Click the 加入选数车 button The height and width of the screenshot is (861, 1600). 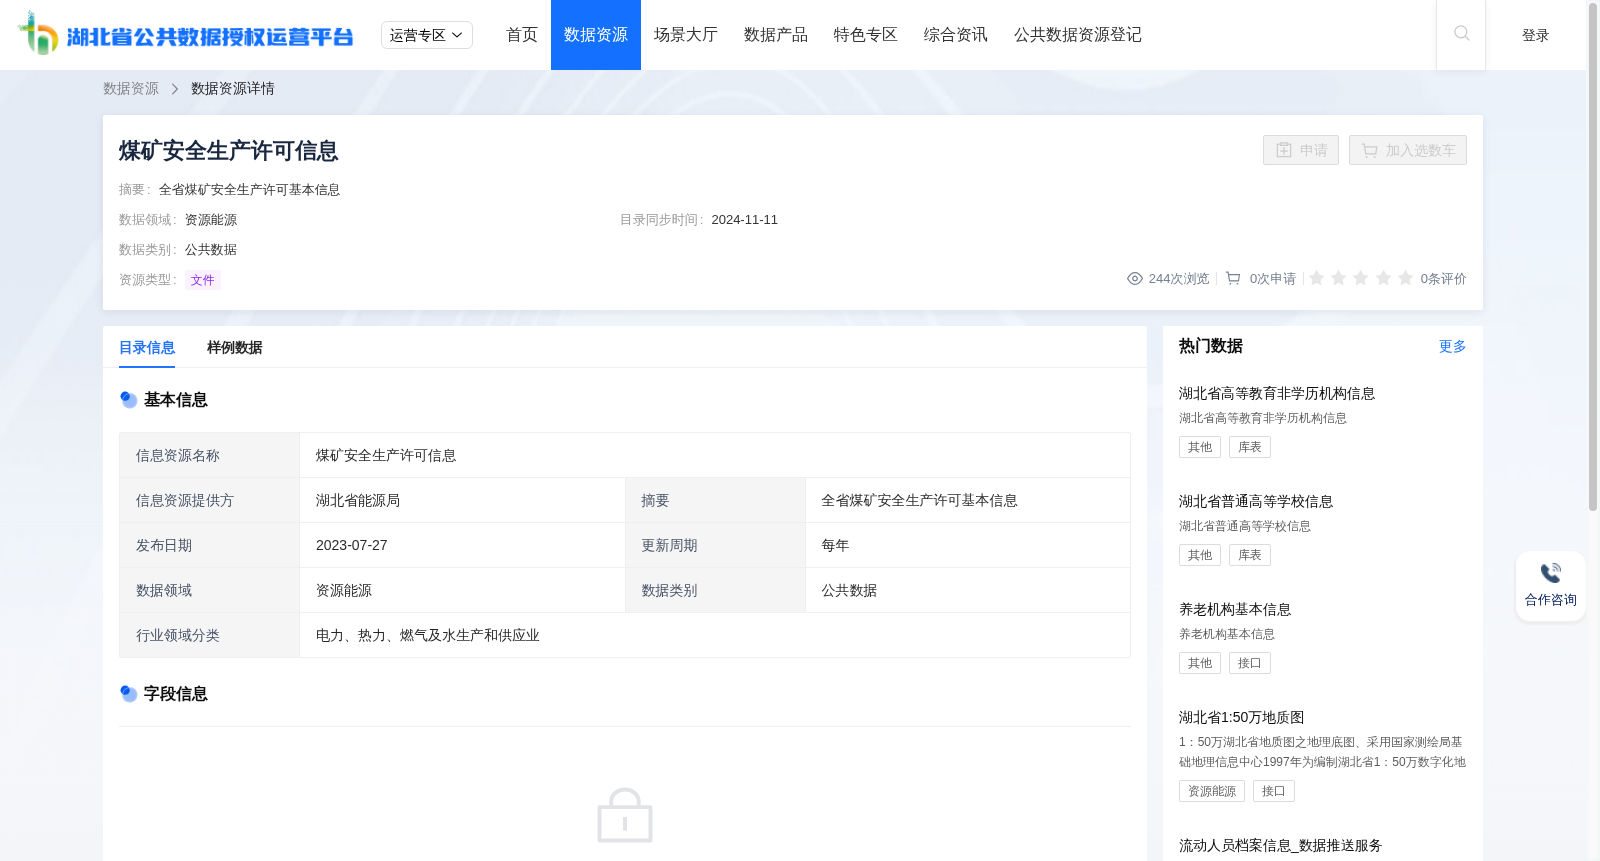coord(1408,150)
